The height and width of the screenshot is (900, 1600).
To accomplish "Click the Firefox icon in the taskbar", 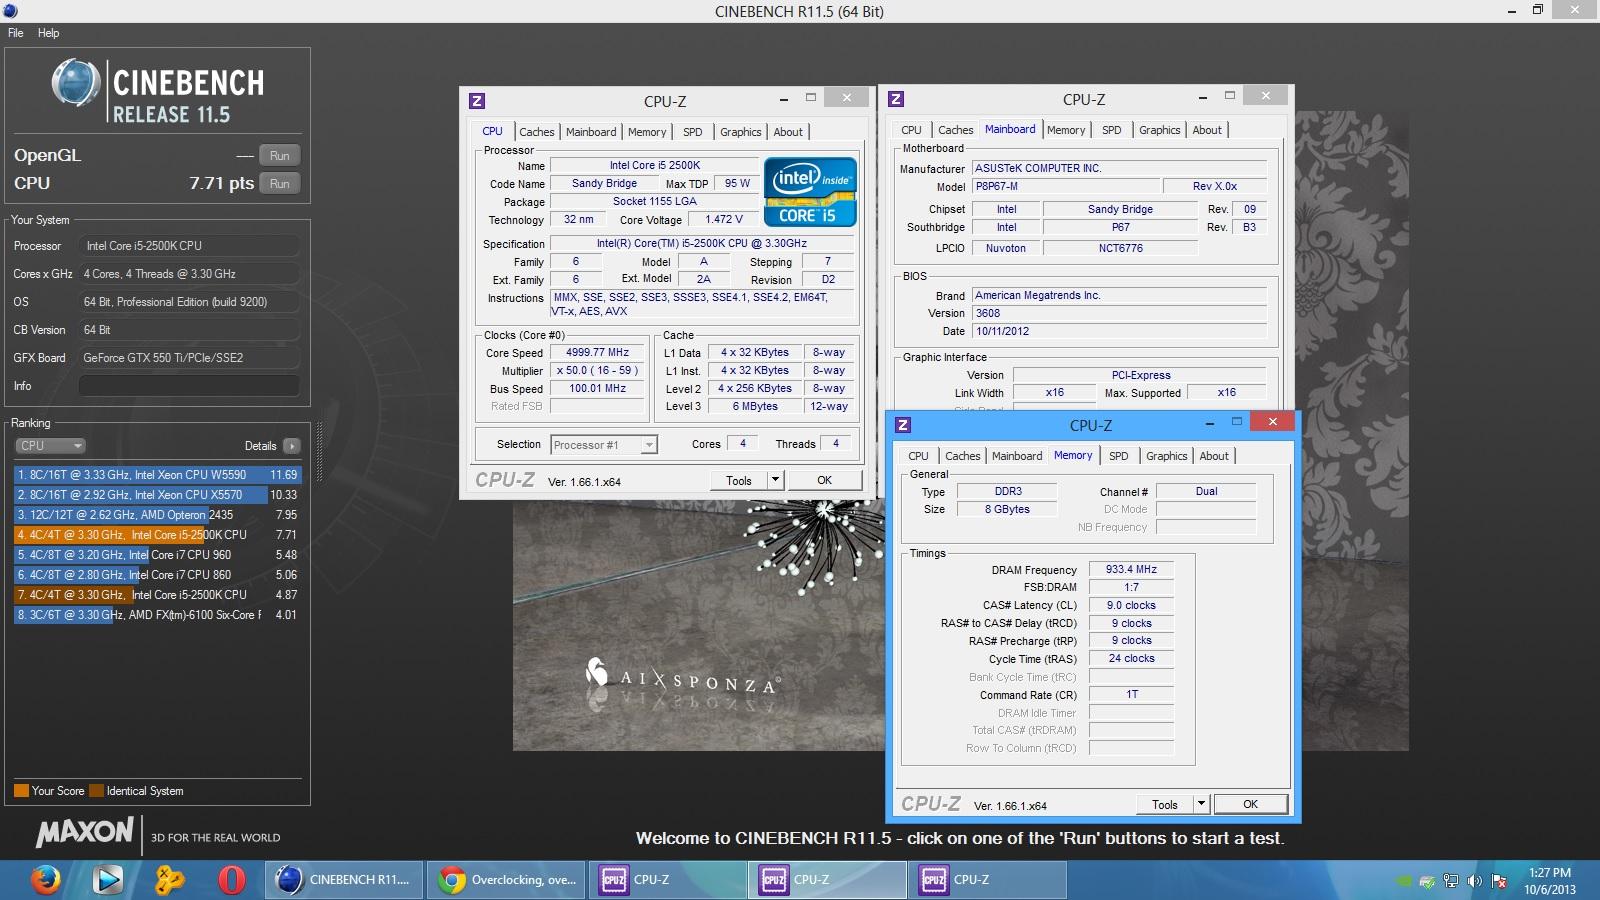I will (45, 880).
